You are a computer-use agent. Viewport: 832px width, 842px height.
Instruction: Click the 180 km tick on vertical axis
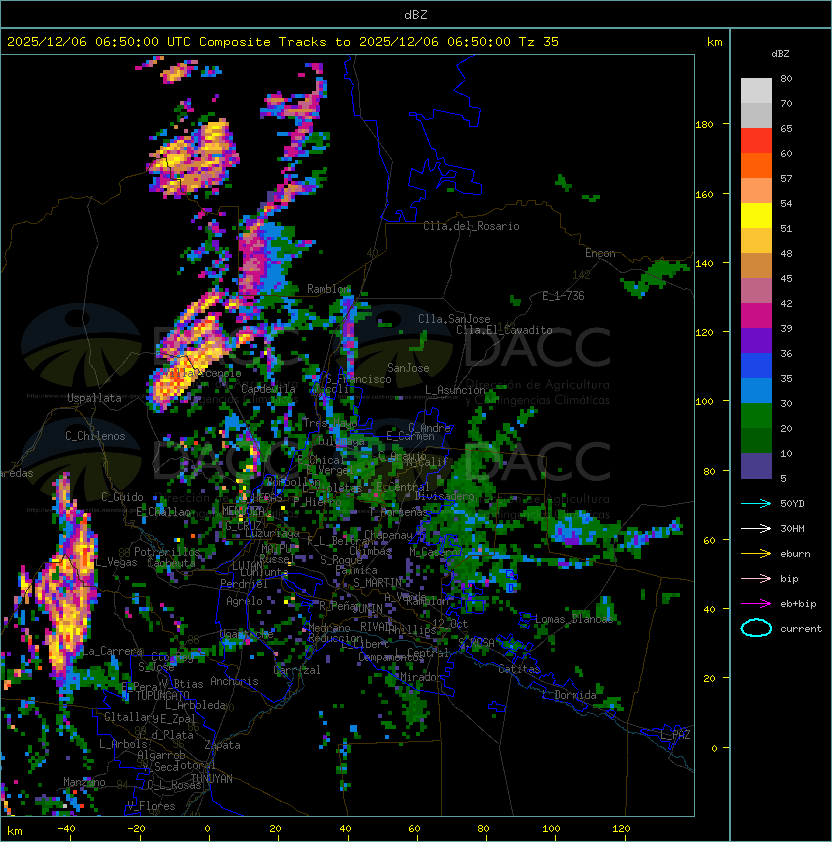click(x=704, y=124)
